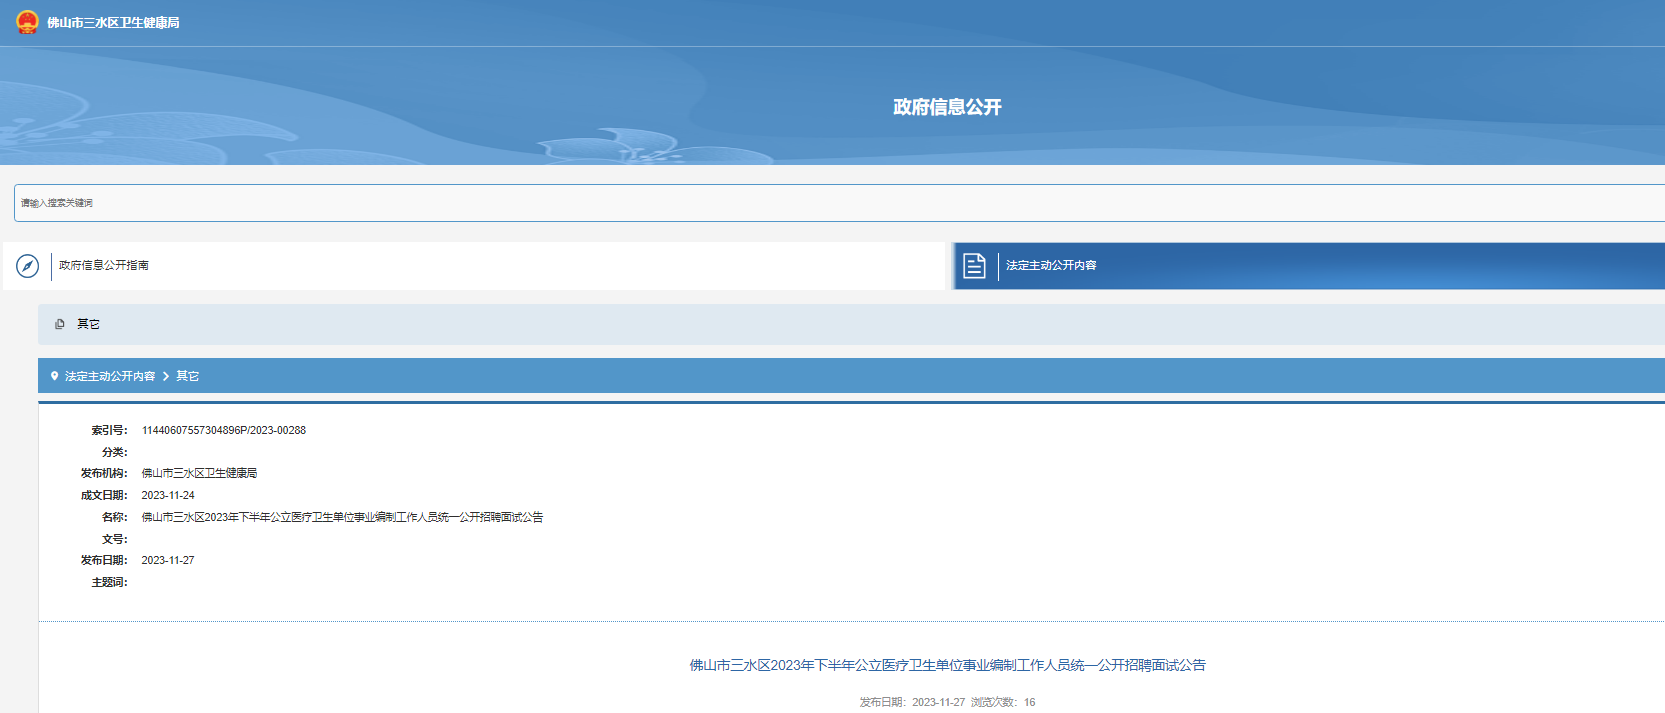The width and height of the screenshot is (1665, 713).
Task: Click the 名称 label
Action: (114, 517)
